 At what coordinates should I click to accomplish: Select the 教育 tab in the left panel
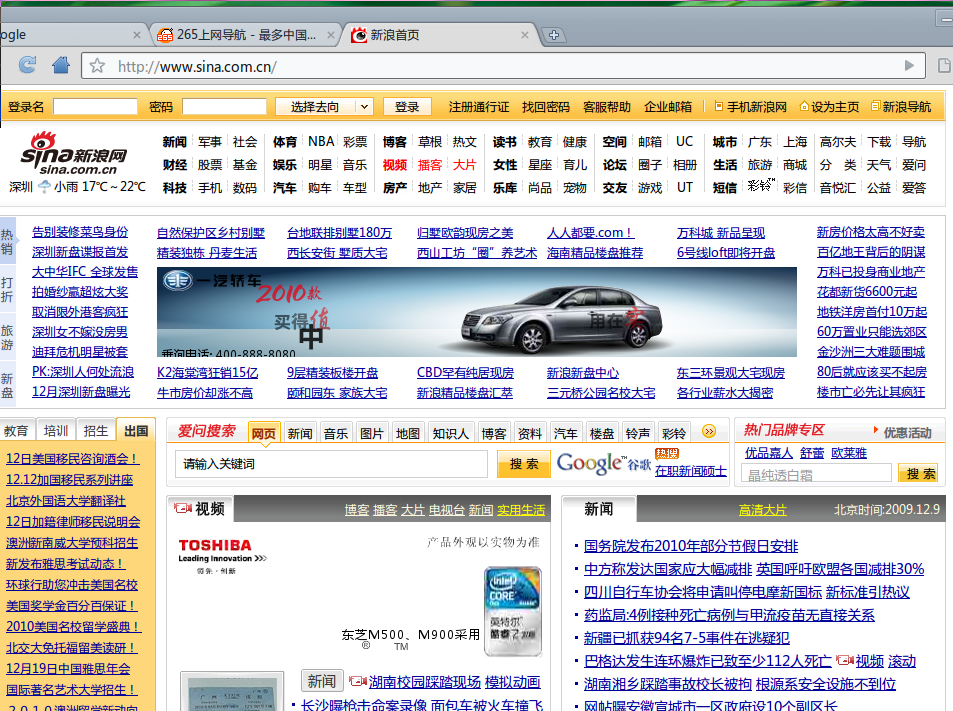(16, 431)
